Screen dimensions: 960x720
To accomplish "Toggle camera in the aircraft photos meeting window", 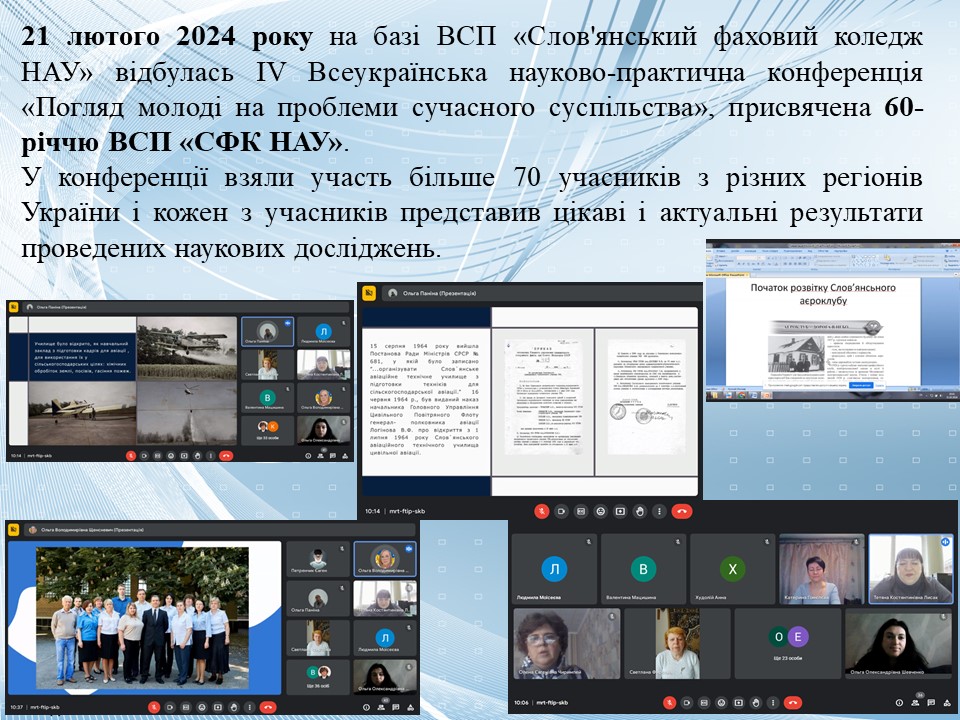I will click(144, 456).
